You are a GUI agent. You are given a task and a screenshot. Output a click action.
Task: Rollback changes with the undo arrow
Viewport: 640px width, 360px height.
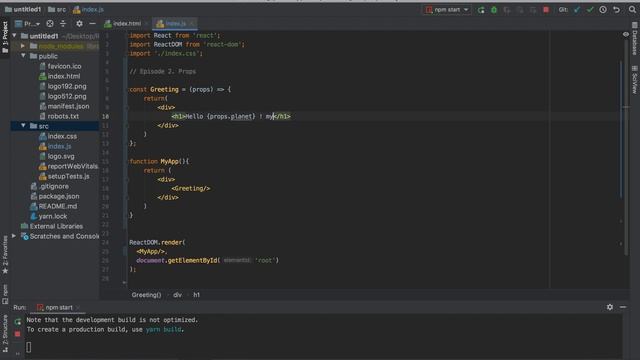click(x=616, y=10)
